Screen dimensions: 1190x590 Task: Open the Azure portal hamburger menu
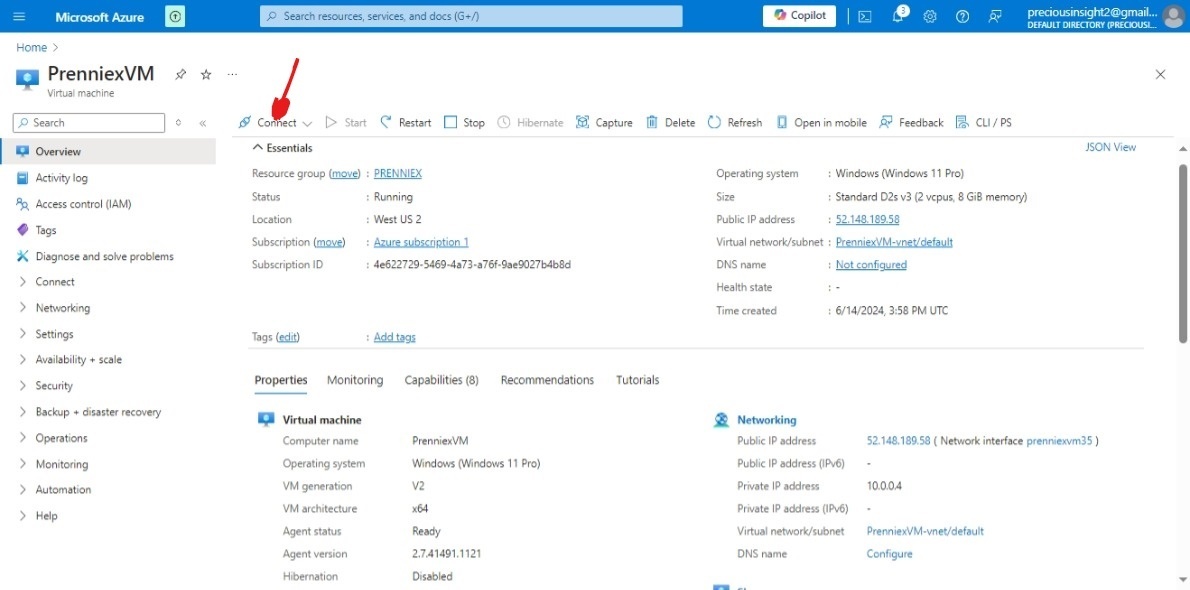(20, 16)
